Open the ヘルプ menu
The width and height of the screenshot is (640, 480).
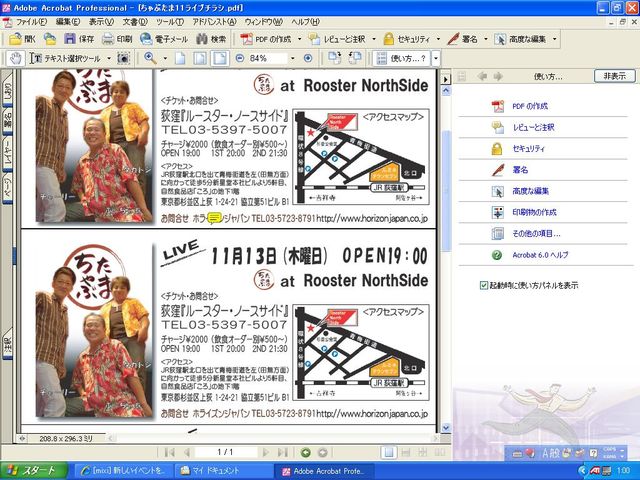point(305,22)
